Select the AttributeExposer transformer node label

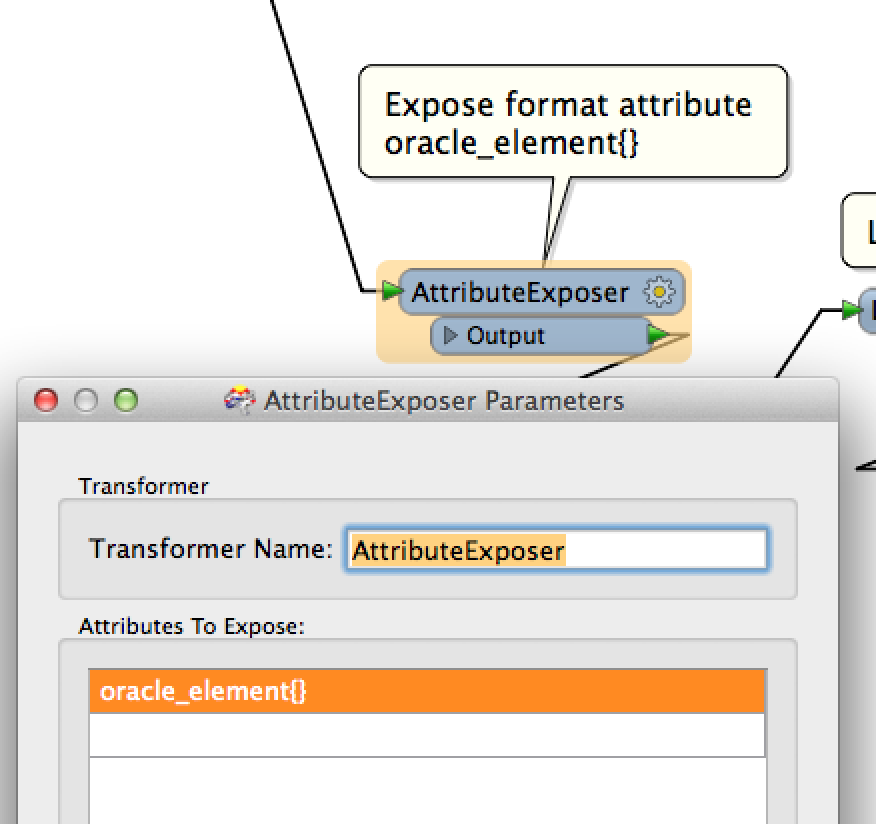click(520, 293)
